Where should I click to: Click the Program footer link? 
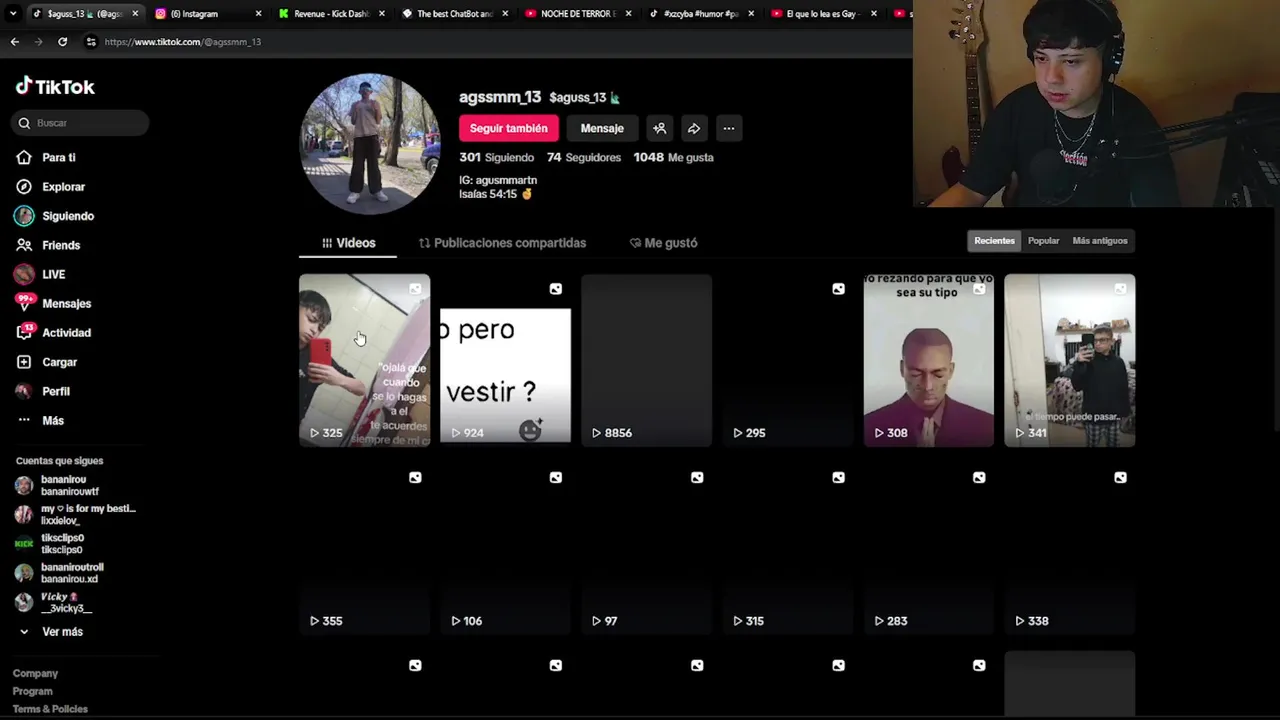click(x=32, y=691)
